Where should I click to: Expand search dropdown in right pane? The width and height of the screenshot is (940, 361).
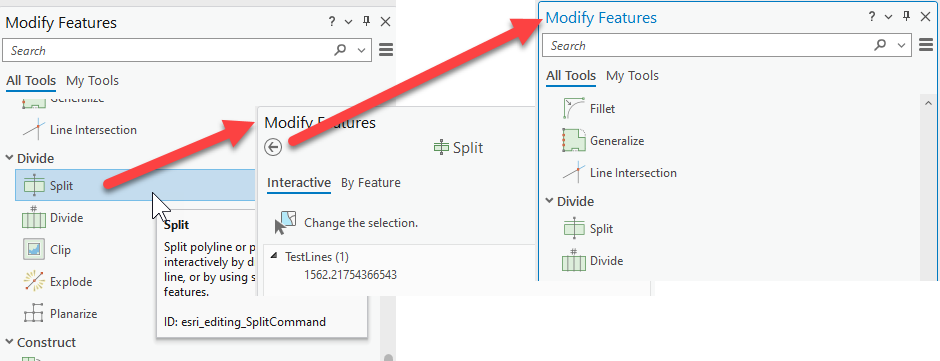901,46
